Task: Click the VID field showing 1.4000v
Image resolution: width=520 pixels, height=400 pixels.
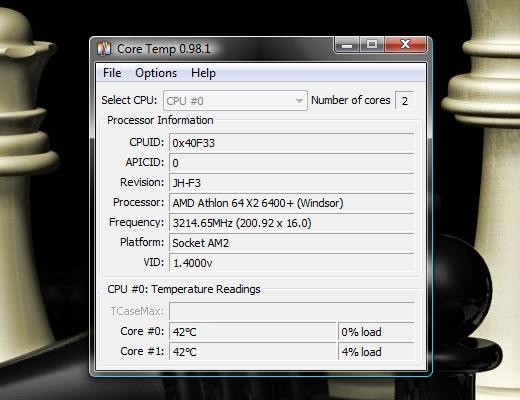Action: point(292,263)
